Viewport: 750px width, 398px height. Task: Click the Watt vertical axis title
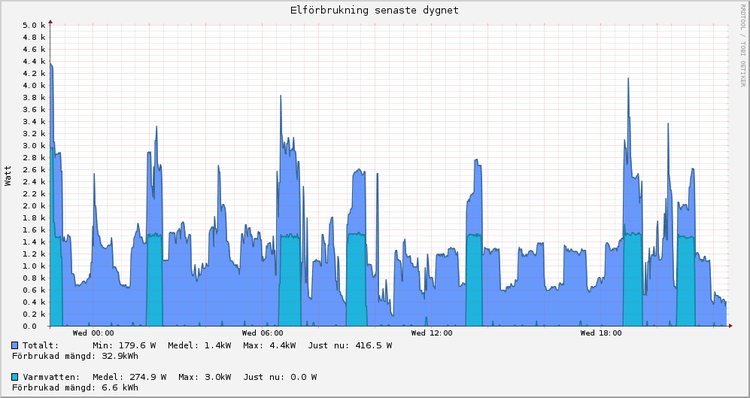[8, 176]
